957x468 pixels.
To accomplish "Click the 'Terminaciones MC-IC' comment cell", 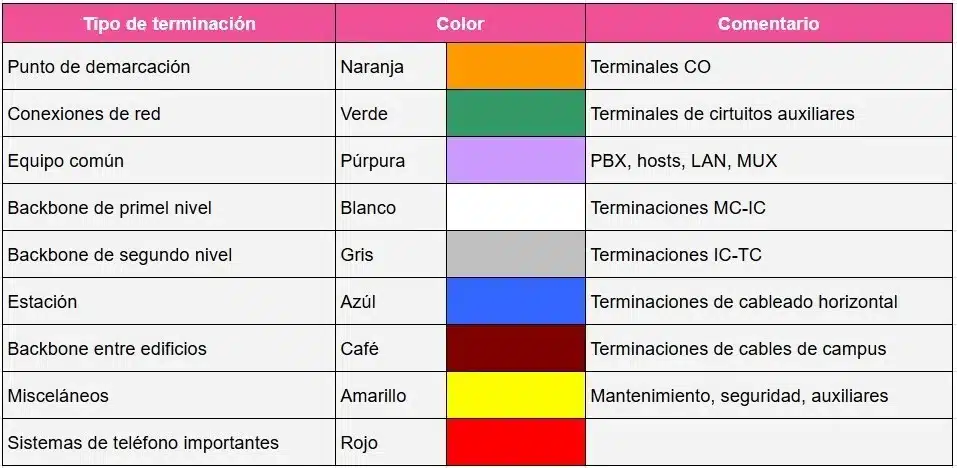I will click(x=678, y=207).
